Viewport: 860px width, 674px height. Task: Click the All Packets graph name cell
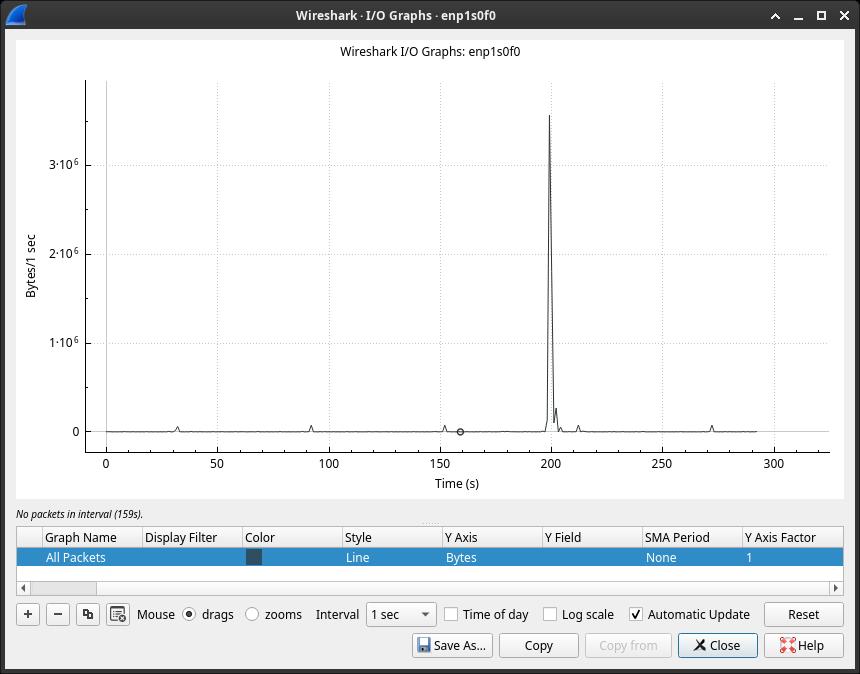[x=92, y=557]
